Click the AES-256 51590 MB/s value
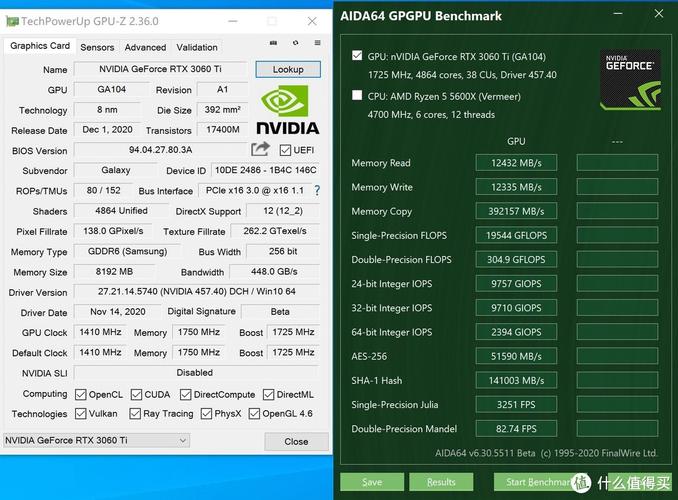This screenshot has width=678, height=500. click(516, 357)
